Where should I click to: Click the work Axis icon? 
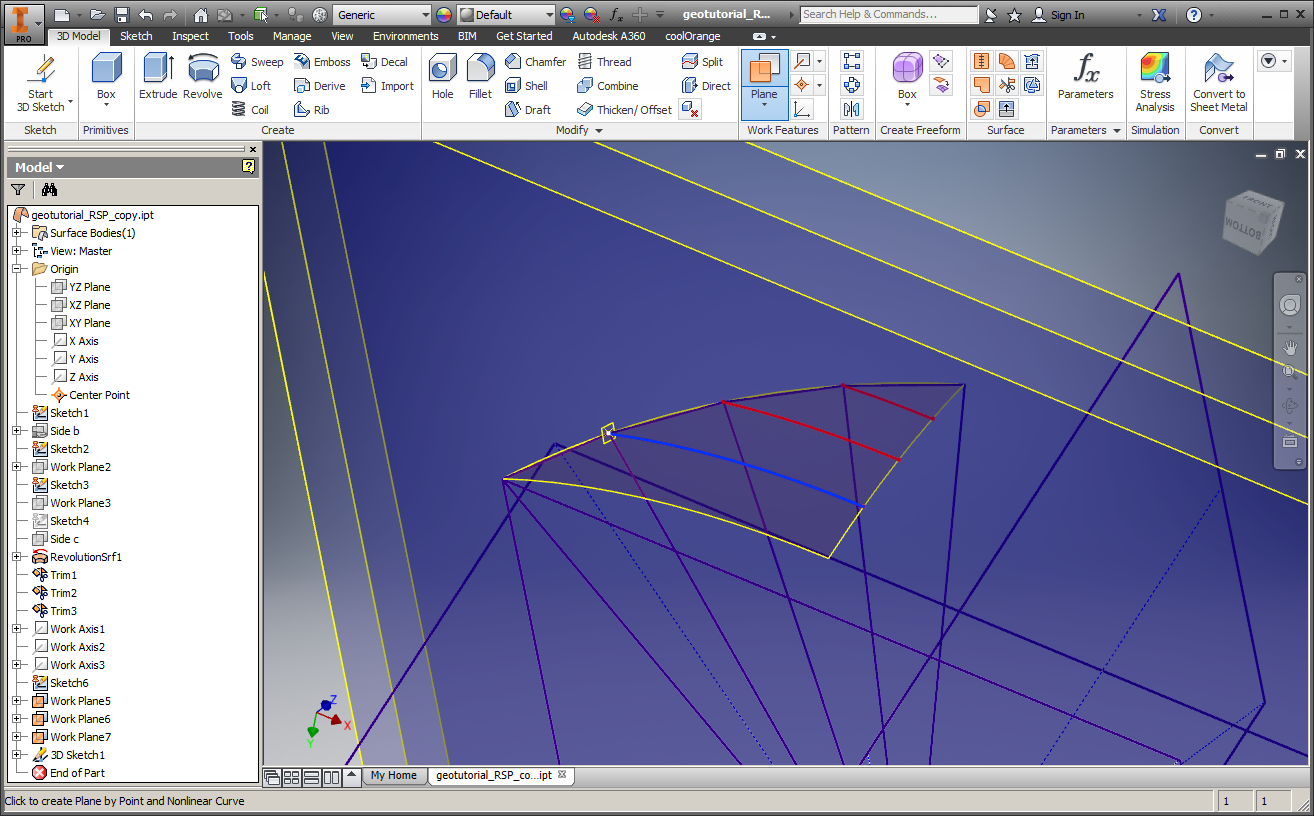pos(802,61)
